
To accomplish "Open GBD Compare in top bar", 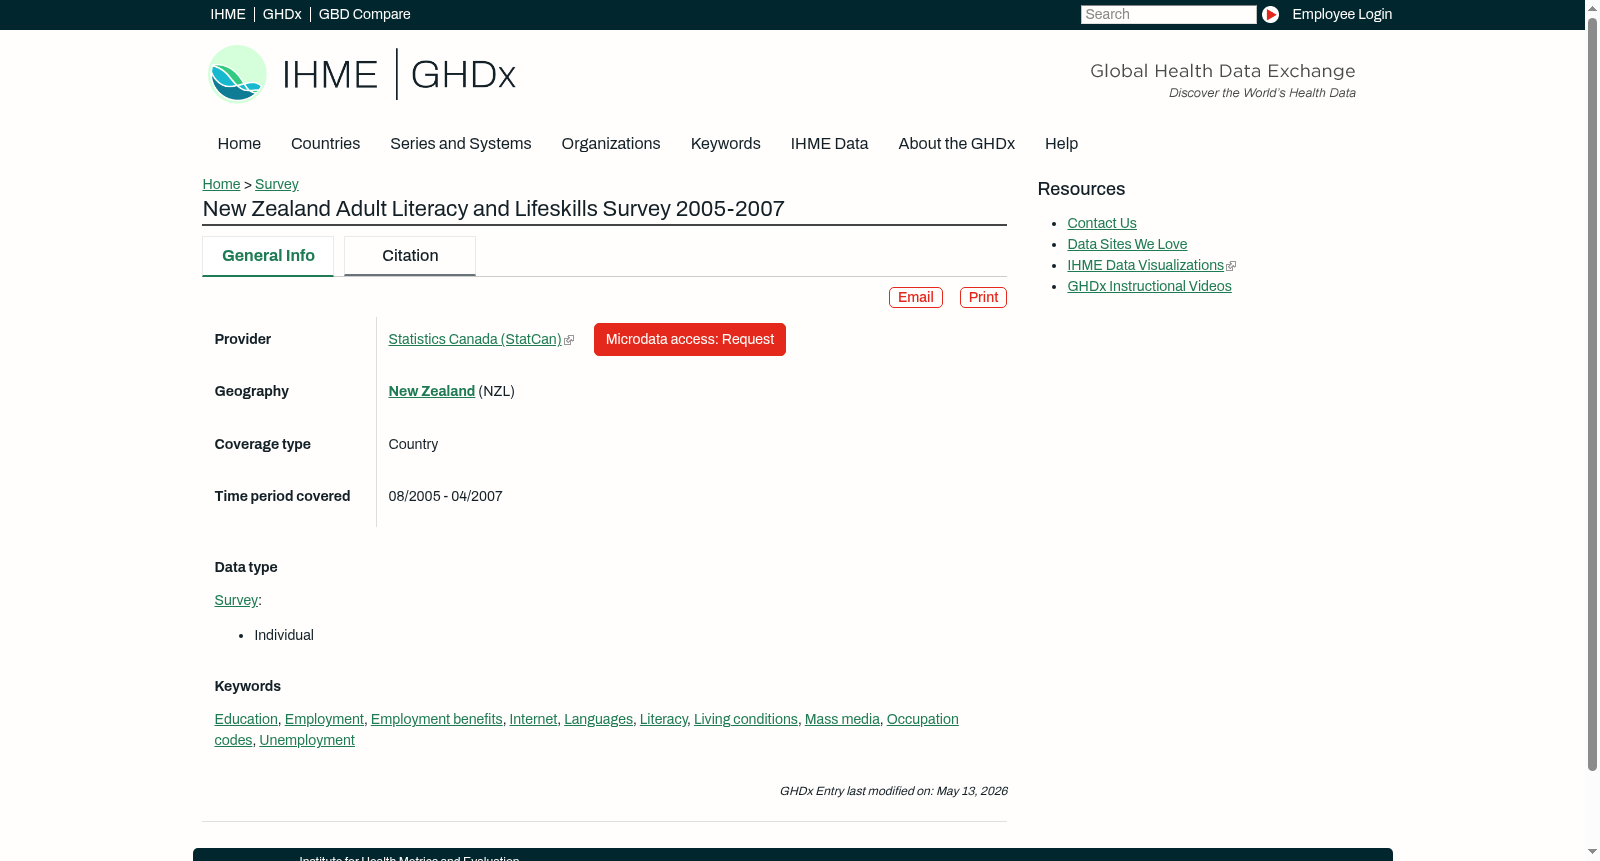I will tap(364, 14).
